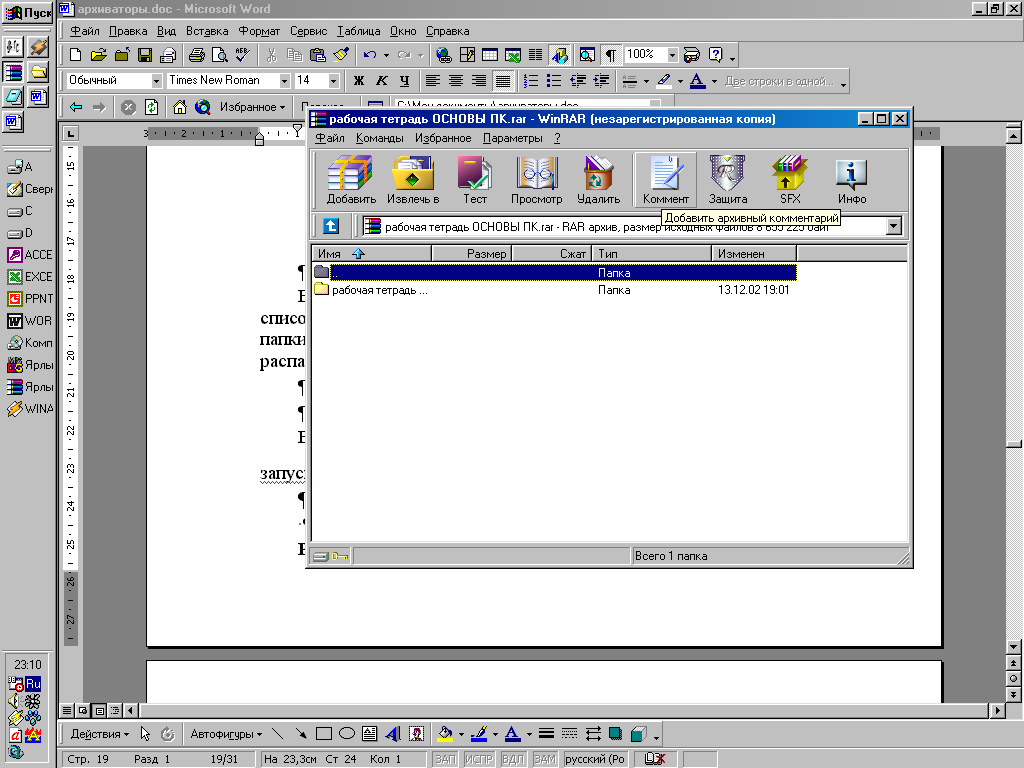Run spelling check icon in Word
Screen dimensions: 1024x768
(242, 55)
